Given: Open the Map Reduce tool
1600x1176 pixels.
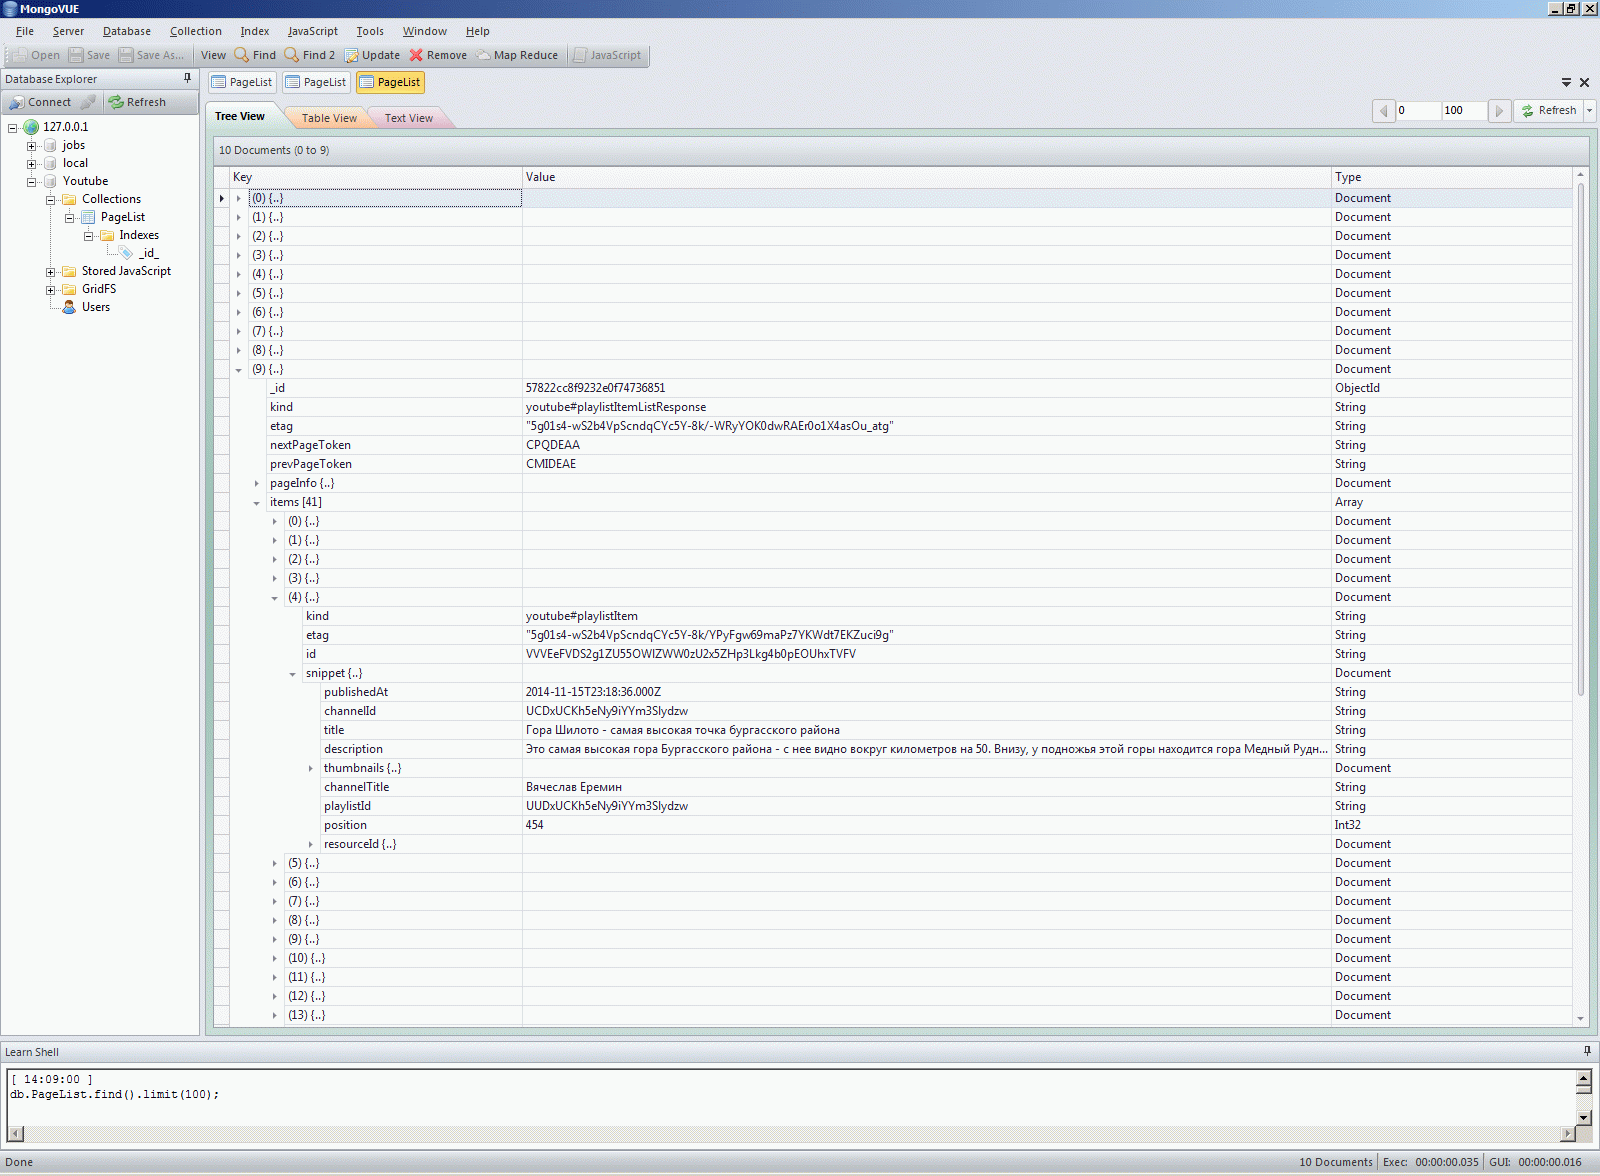Looking at the screenshot, I should 517,55.
